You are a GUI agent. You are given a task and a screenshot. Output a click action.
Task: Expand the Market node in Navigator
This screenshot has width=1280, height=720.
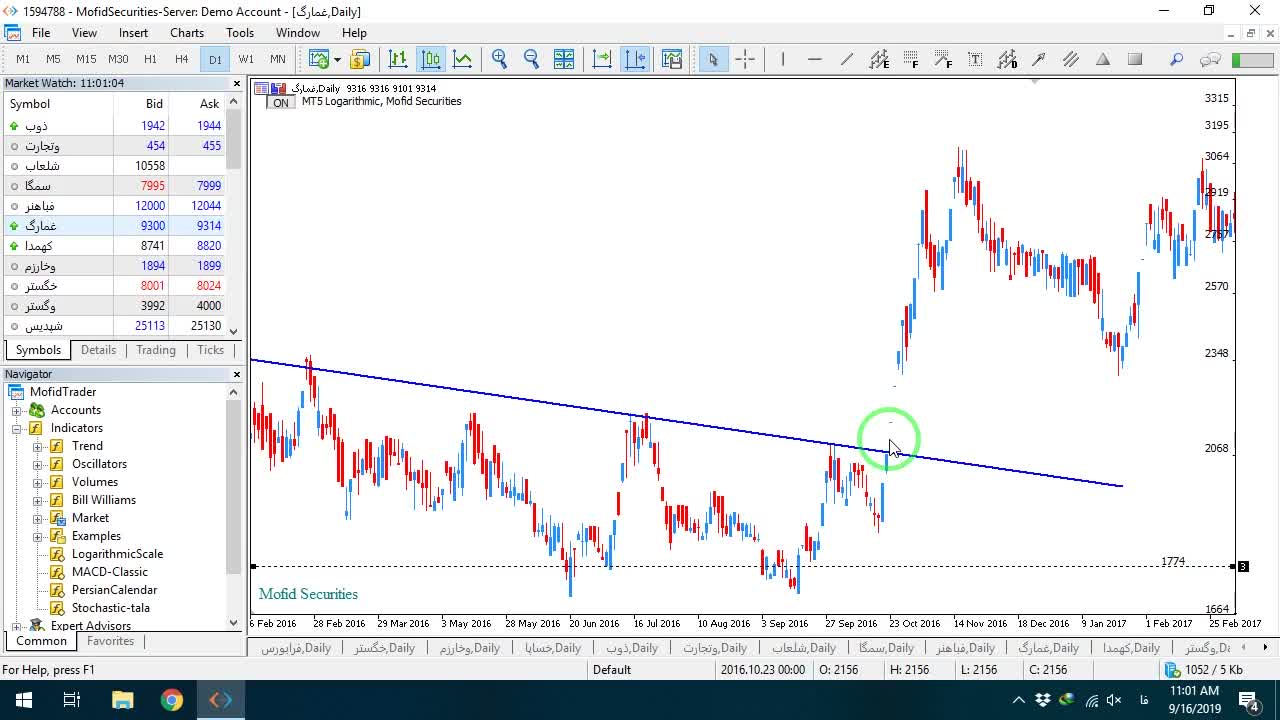pos(38,518)
